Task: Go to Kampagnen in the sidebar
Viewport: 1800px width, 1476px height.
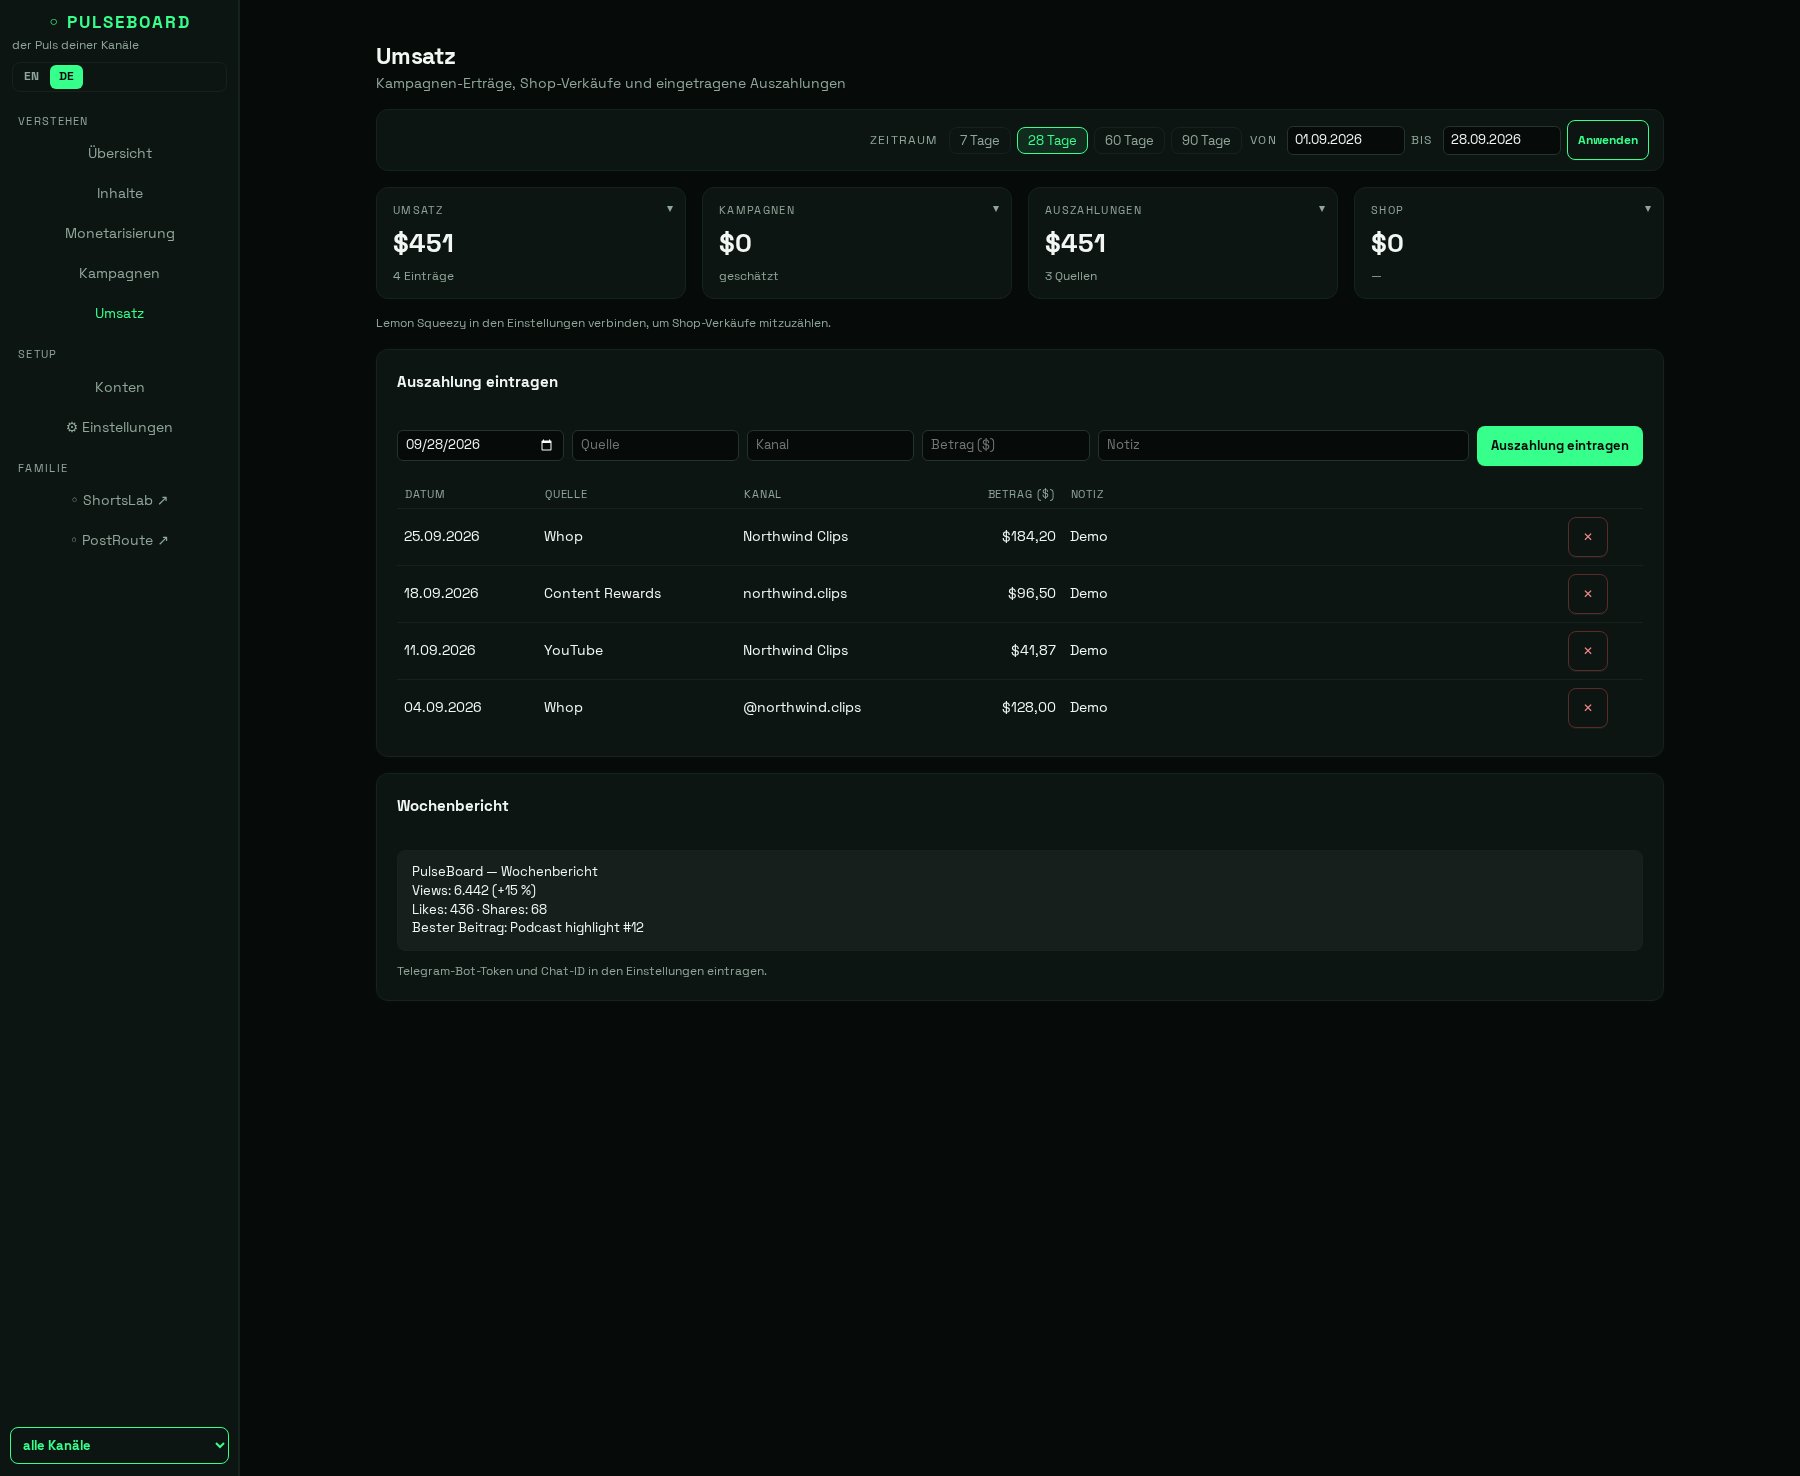Action: point(120,273)
